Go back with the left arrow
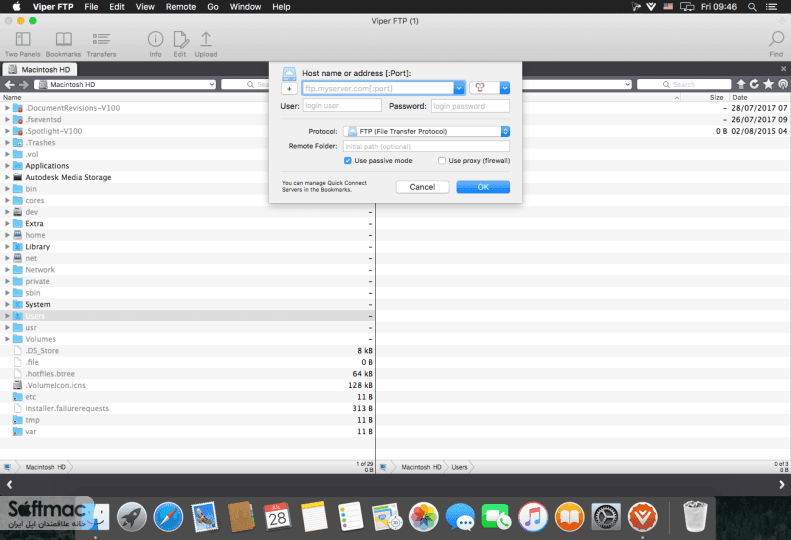 click(x=10, y=84)
